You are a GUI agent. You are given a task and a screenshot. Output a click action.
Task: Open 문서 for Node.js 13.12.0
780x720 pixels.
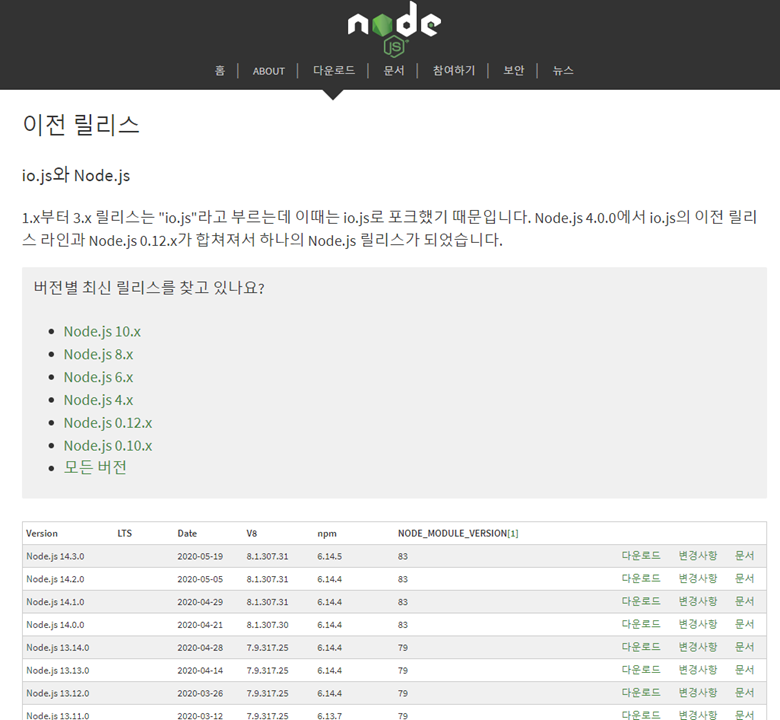[x=745, y=693]
